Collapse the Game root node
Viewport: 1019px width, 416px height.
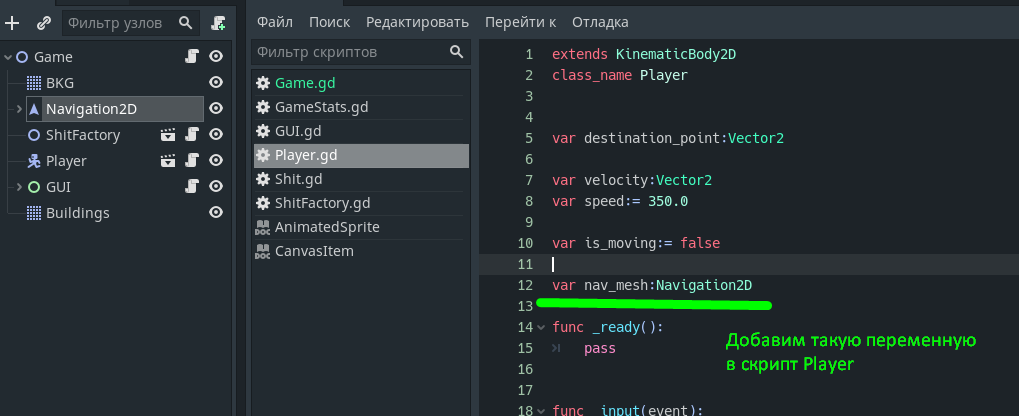tap(8, 57)
